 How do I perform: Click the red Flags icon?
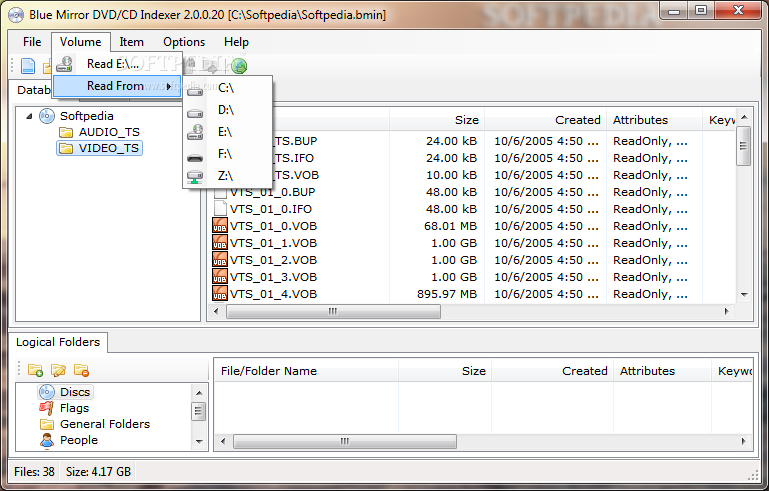coord(47,408)
